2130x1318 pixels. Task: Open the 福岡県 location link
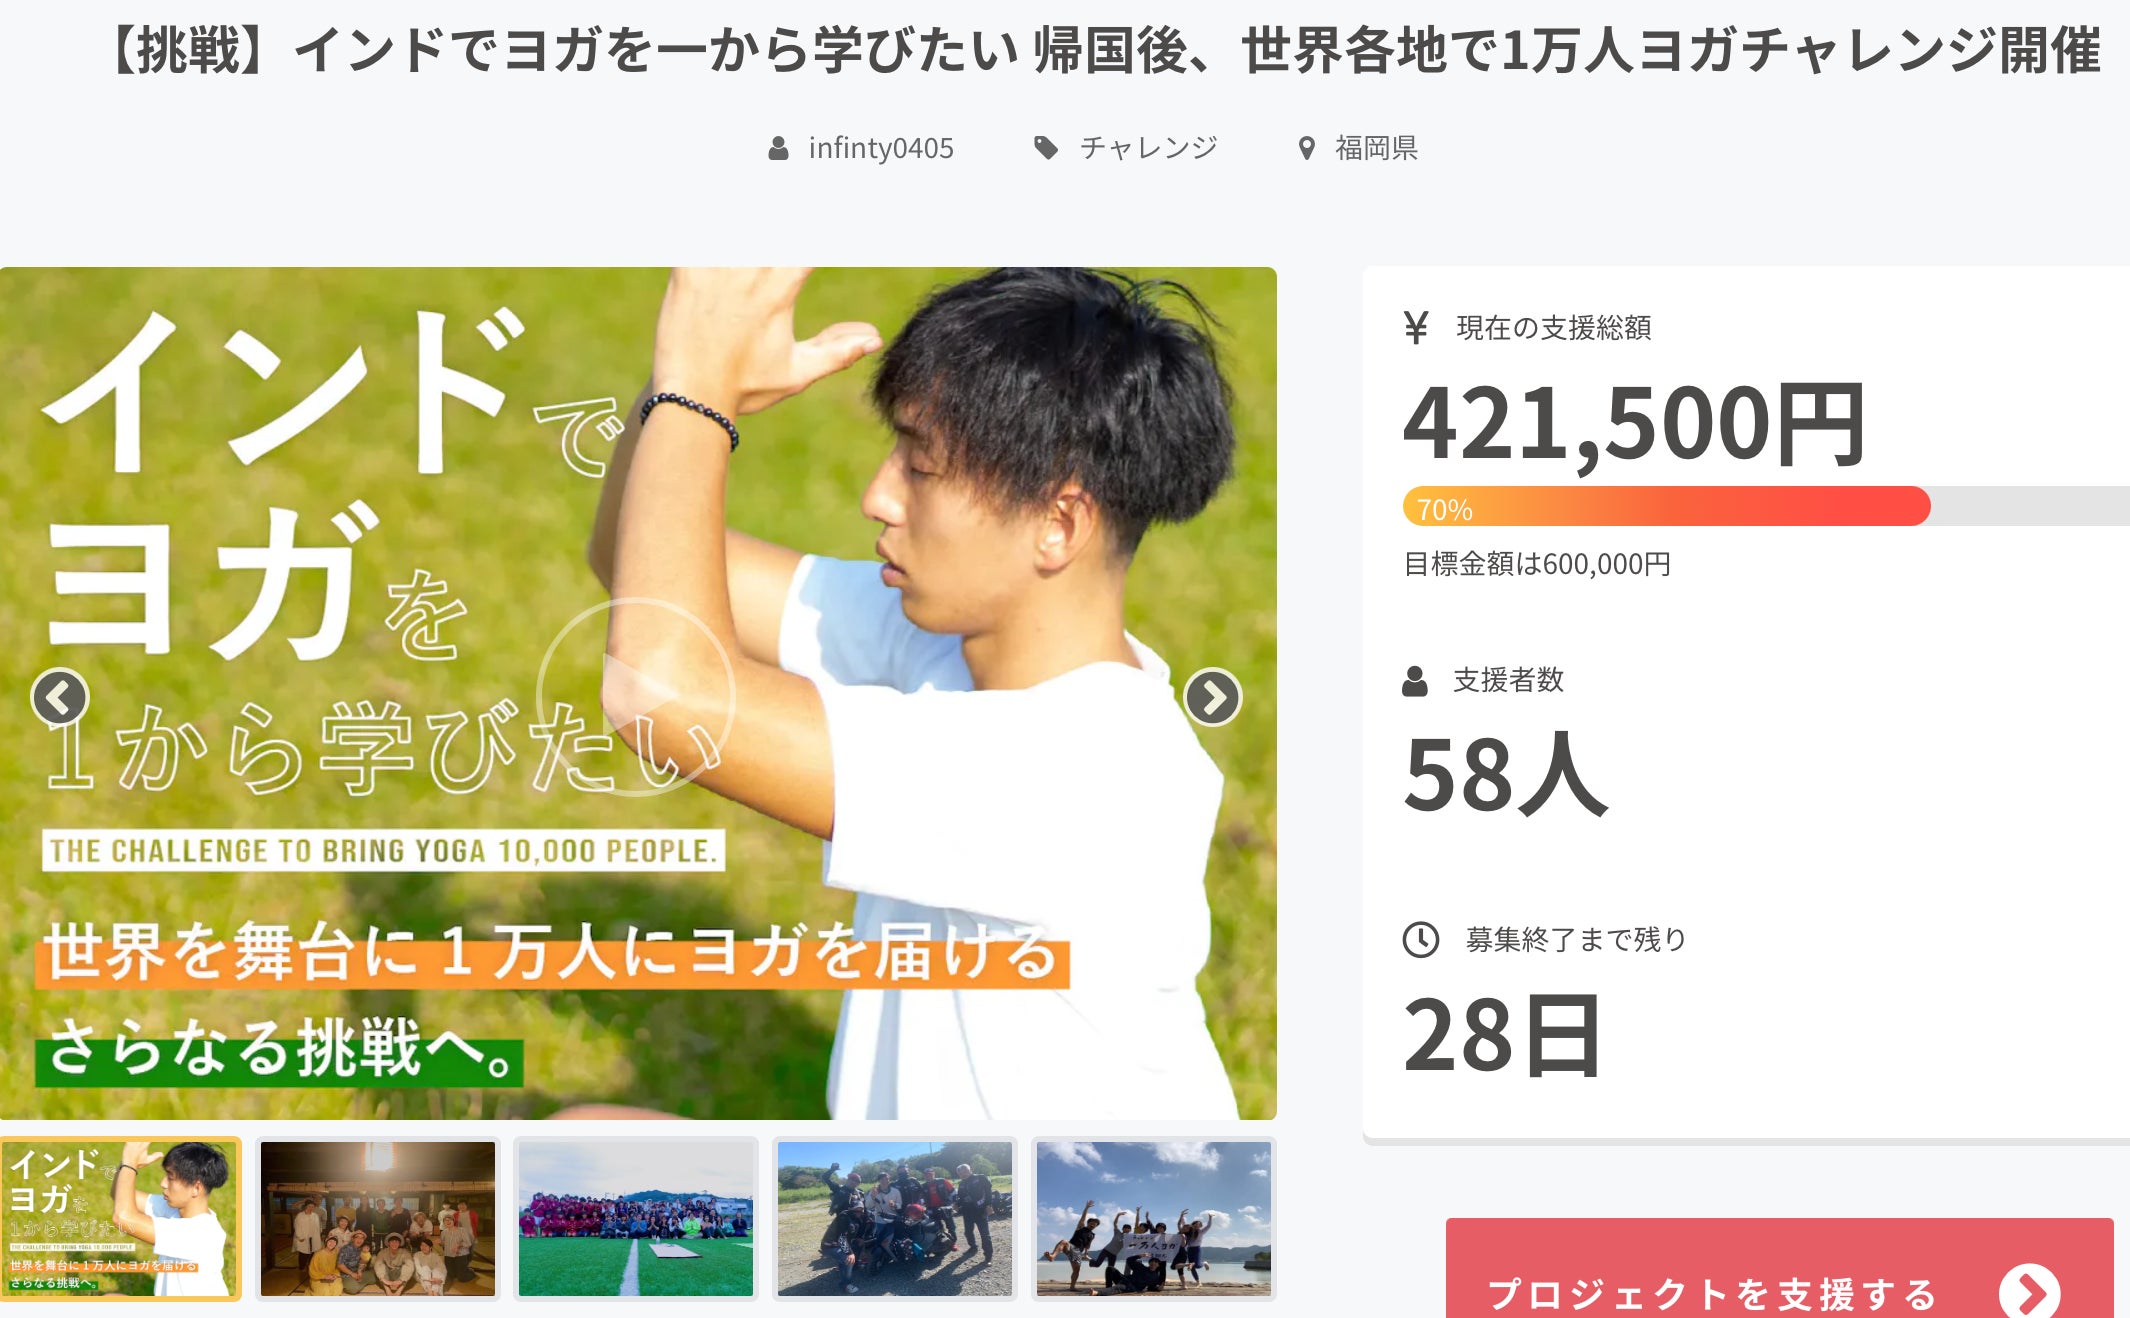tap(1377, 149)
